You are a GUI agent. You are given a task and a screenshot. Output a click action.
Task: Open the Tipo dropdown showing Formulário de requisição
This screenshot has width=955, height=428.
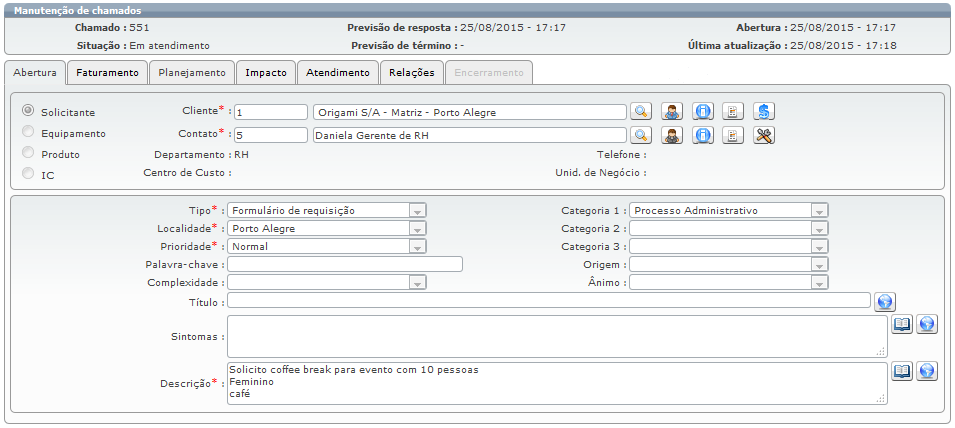coord(327,211)
